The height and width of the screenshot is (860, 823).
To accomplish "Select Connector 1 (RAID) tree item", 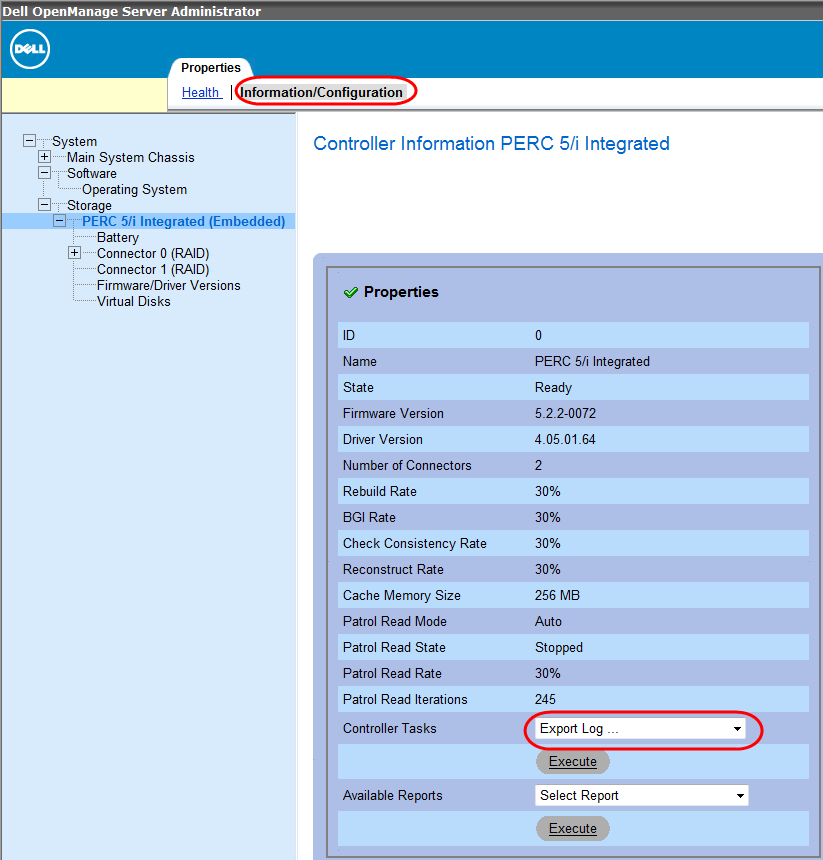I will click(153, 269).
